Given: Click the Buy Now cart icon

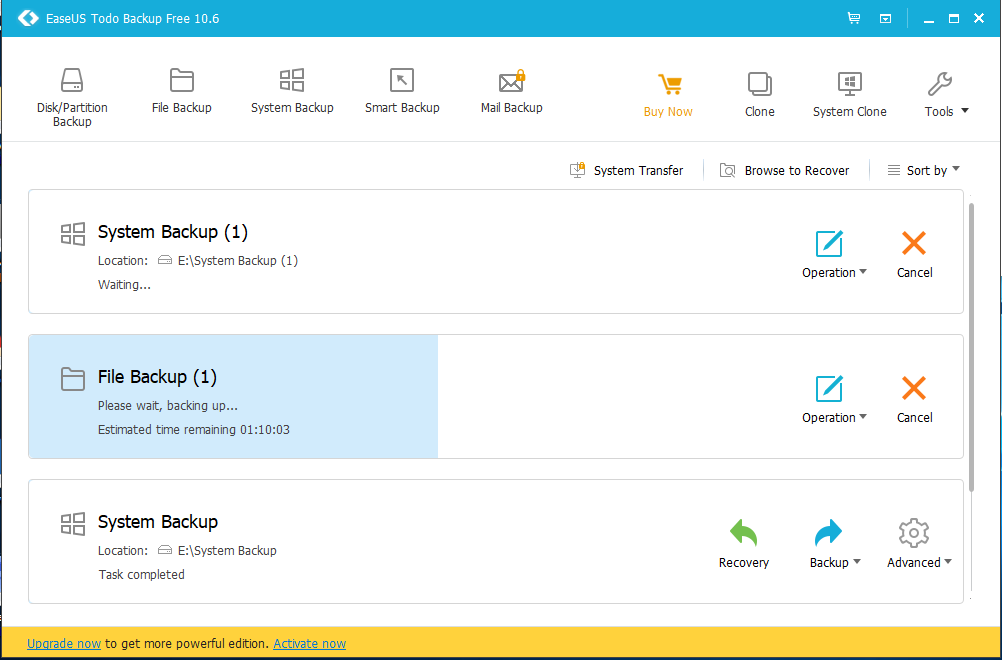Looking at the screenshot, I should tap(669, 85).
